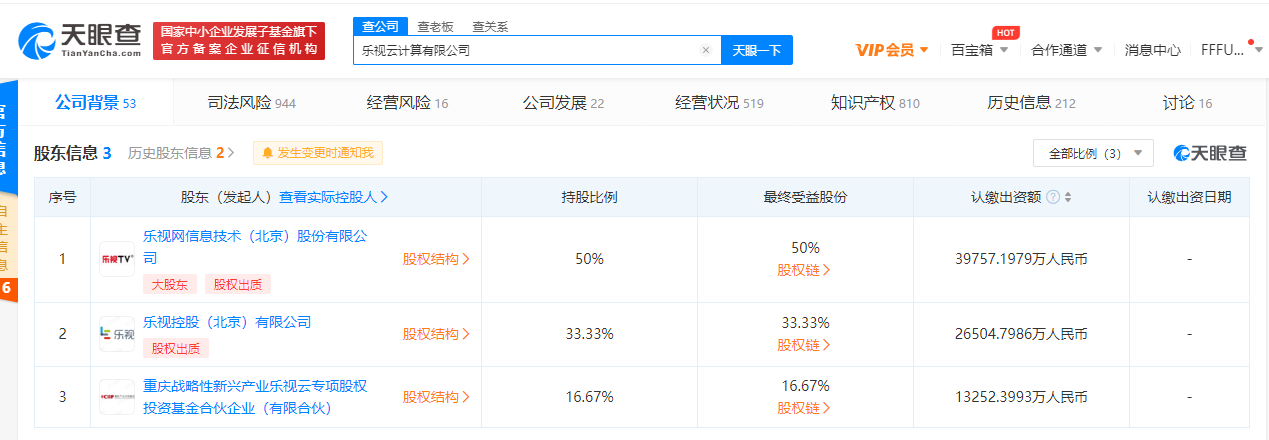
Task: Click the 33.33% value in the 持股比例 column
Action: click(x=589, y=334)
